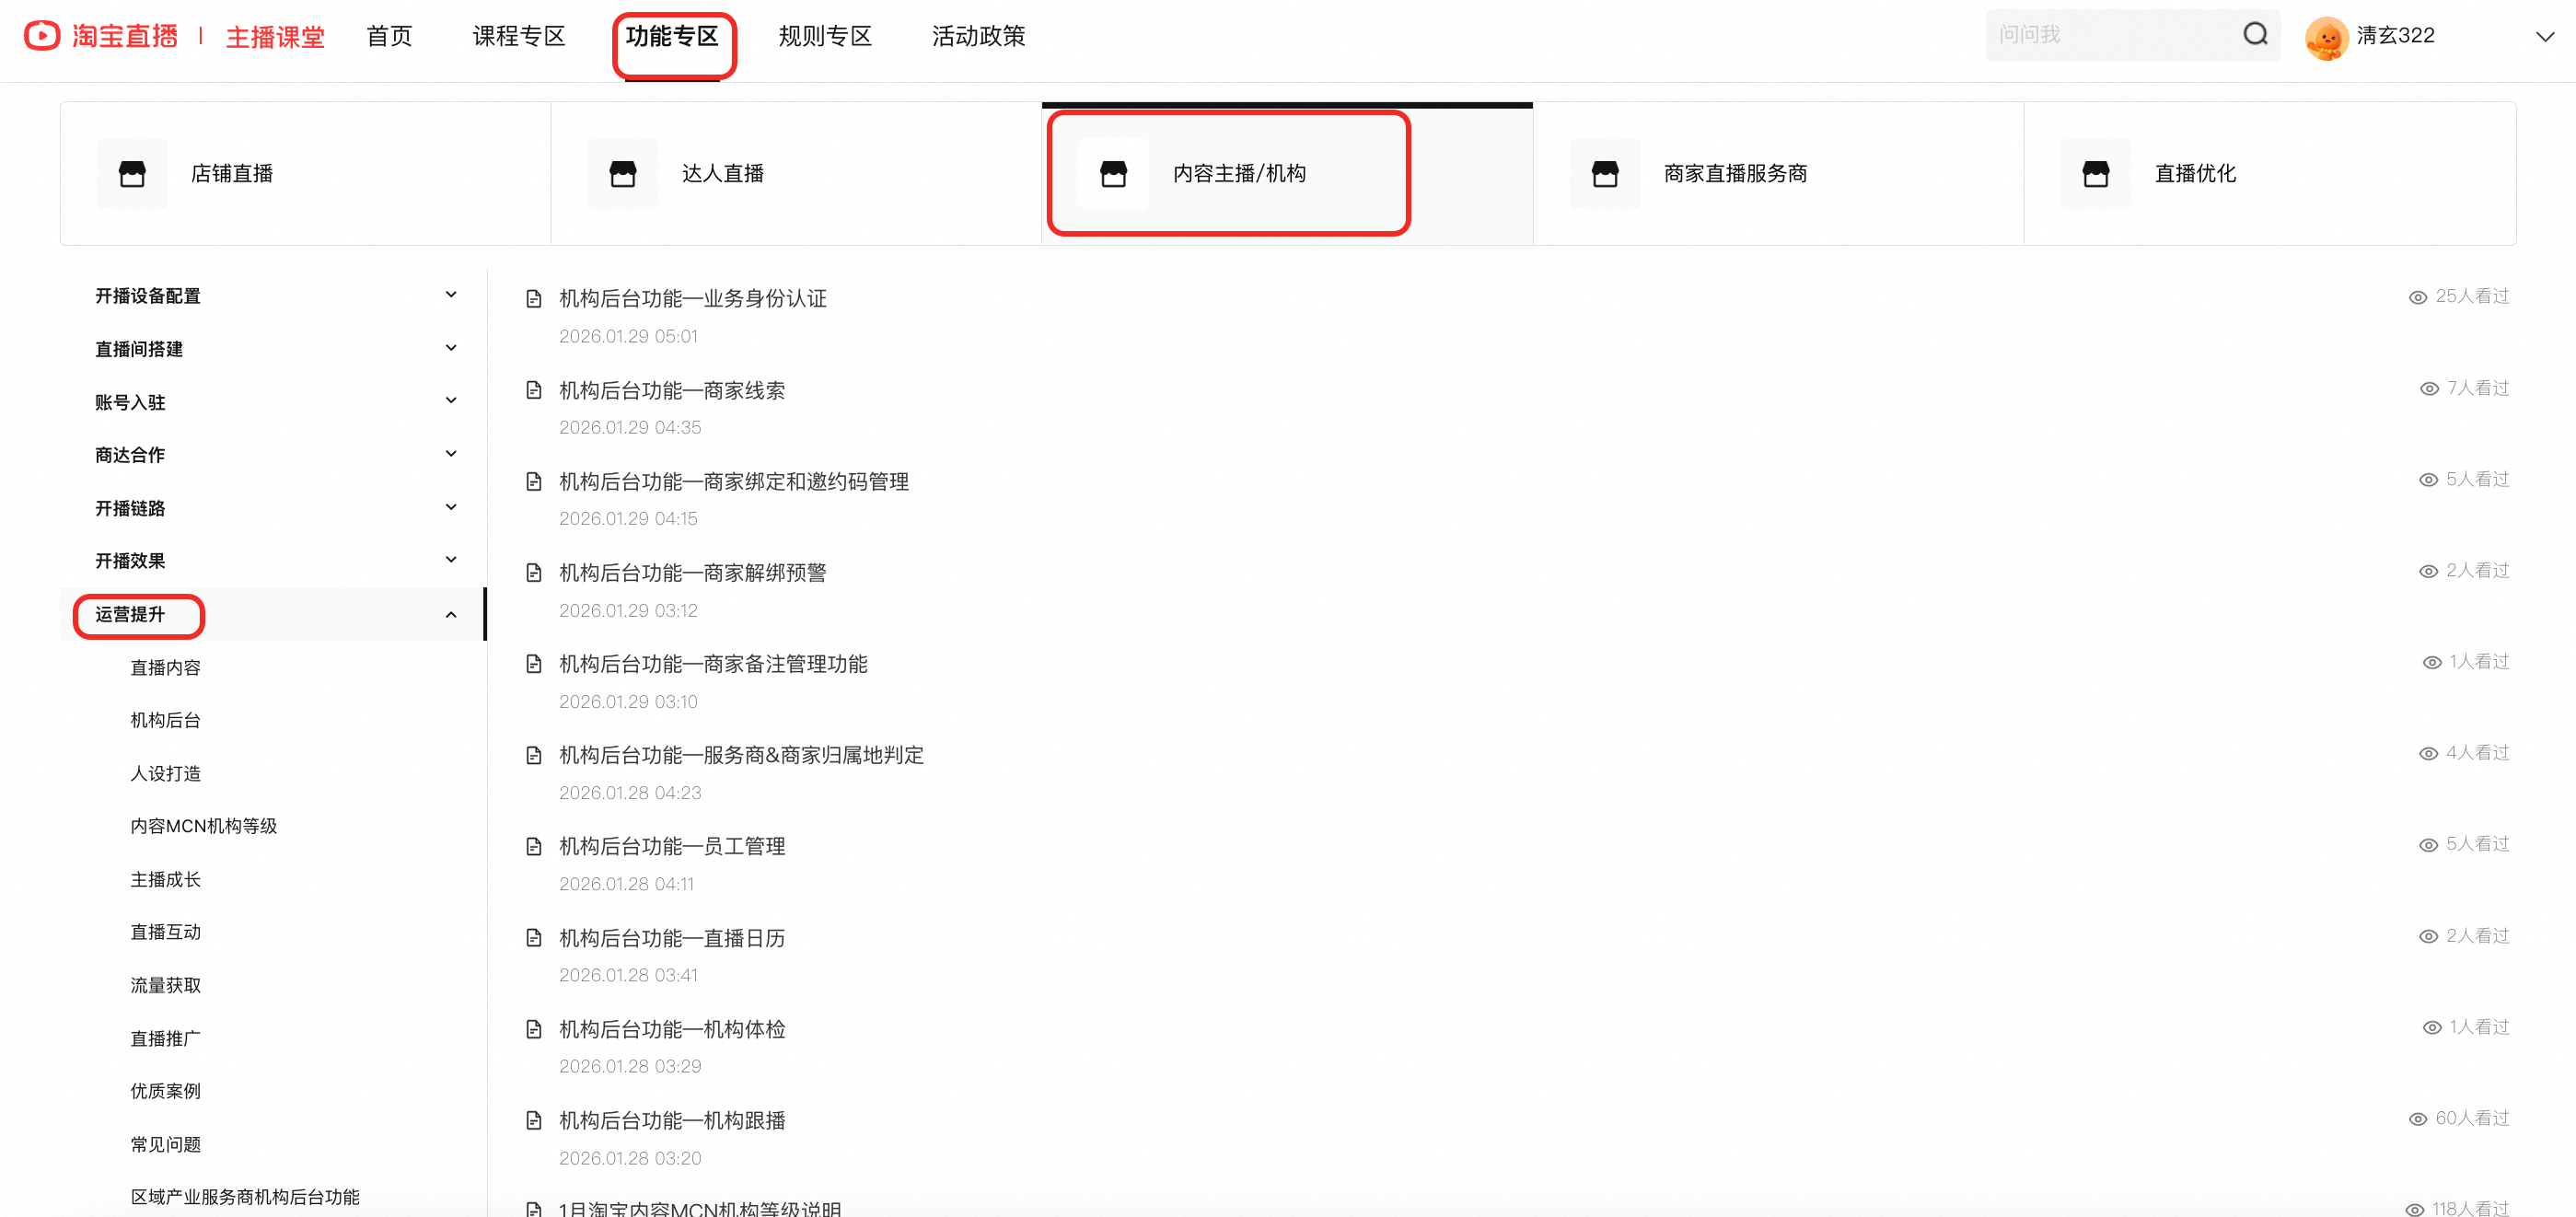Click the 2026.01.29 04:15 timestamp text

click(628, 518)
